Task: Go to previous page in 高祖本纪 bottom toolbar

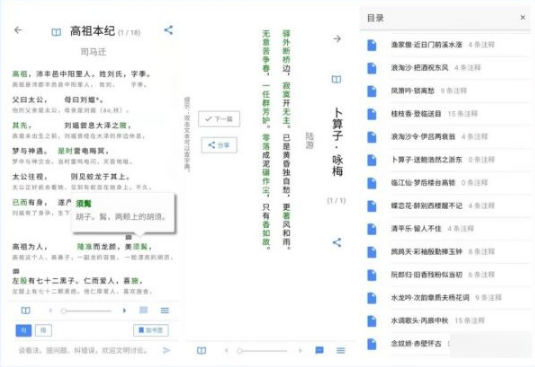Action: pyautogui.click(x=51, y=310)
